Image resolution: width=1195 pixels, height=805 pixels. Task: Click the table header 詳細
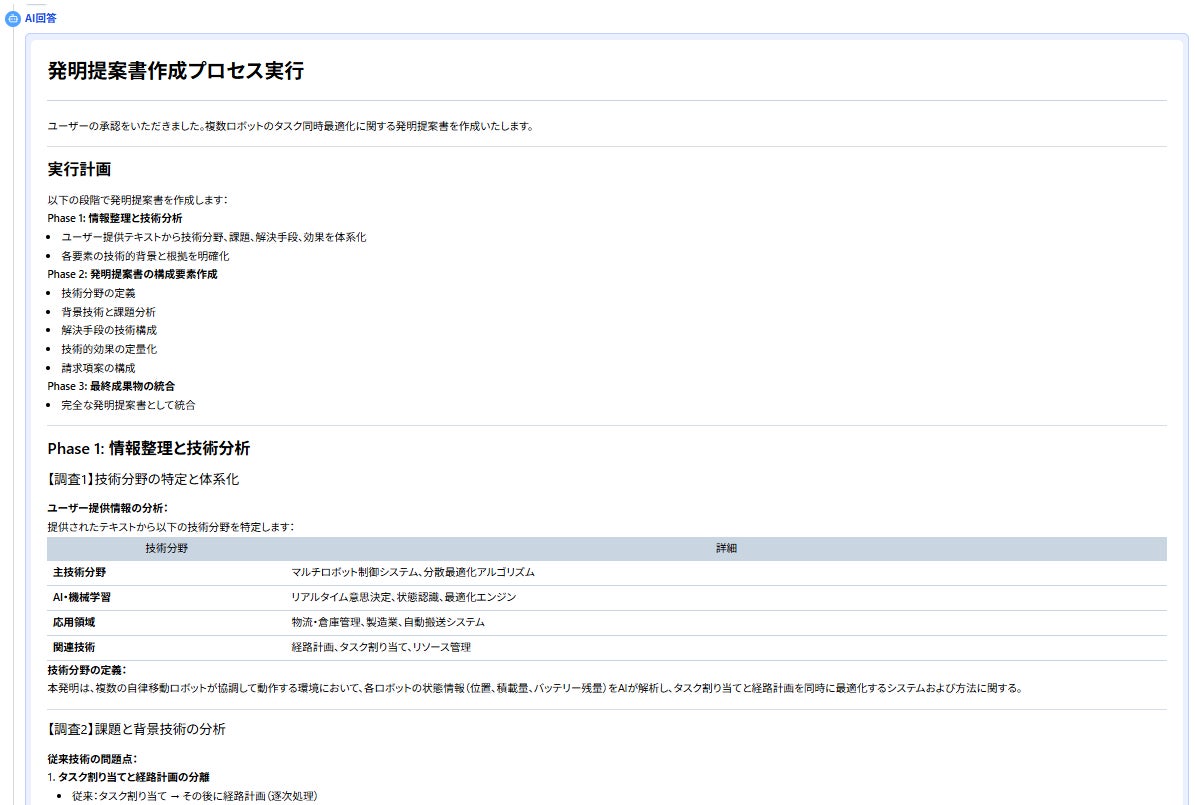[726, 549]
